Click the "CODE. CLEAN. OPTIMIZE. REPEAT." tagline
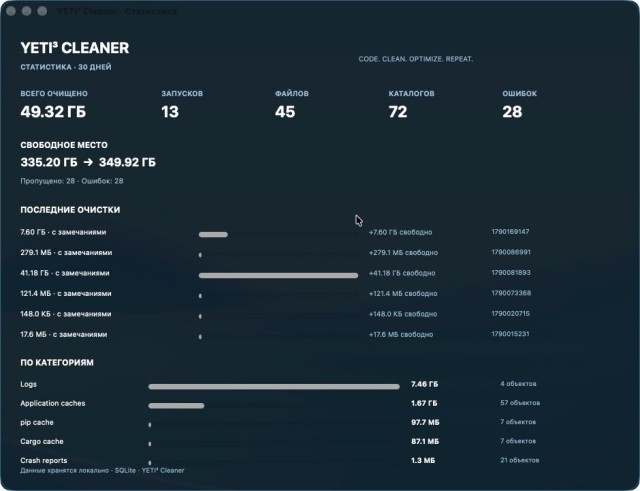This screenshot has height=491, width=640. pyautogui.click(x=416, y=59)
